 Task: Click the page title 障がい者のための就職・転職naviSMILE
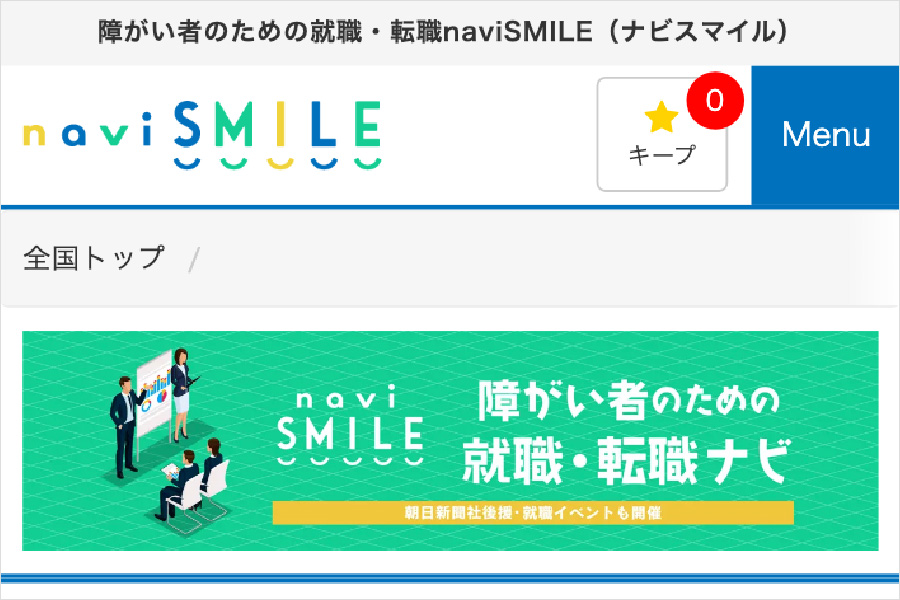tap(443, 32)
